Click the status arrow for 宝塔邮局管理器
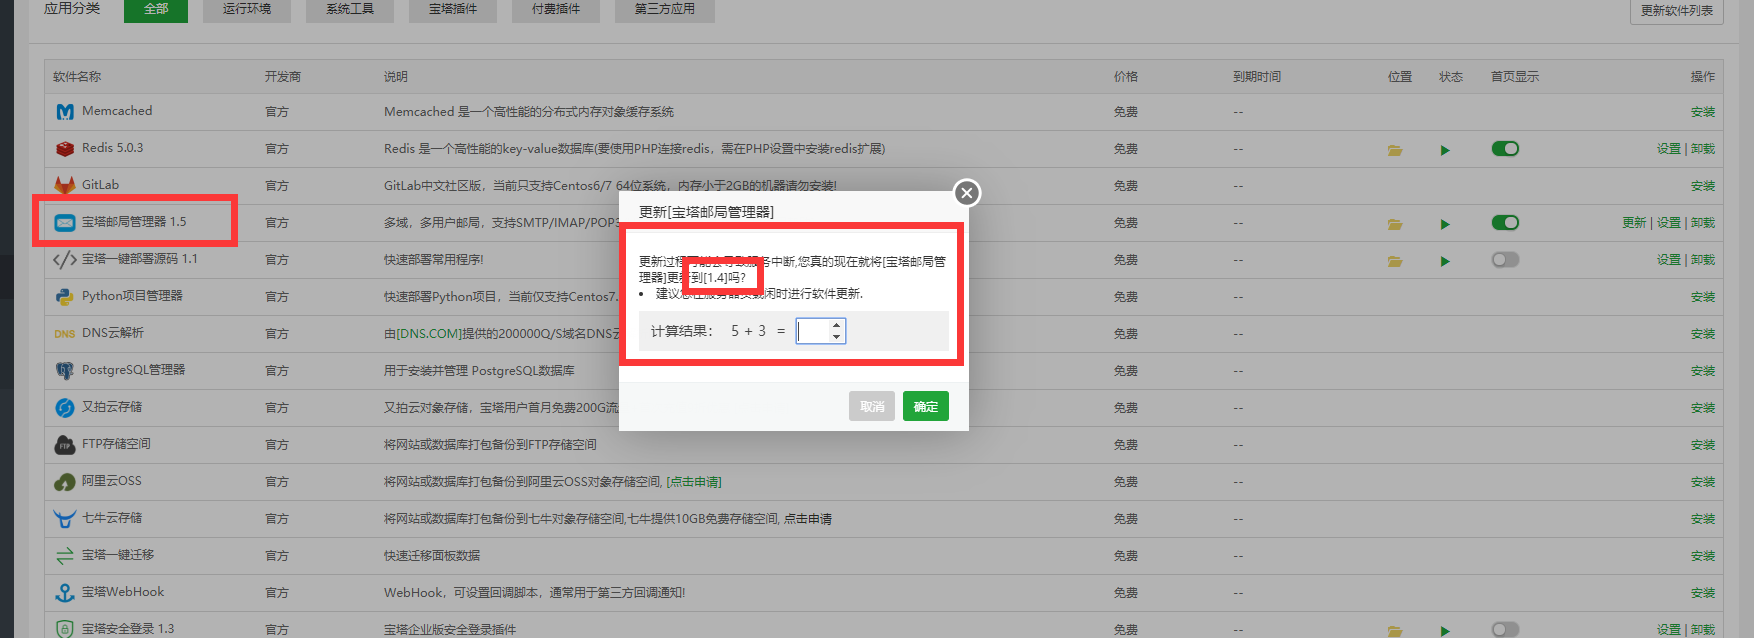This screenshot has height=638, width=1754. (1445, 224)
